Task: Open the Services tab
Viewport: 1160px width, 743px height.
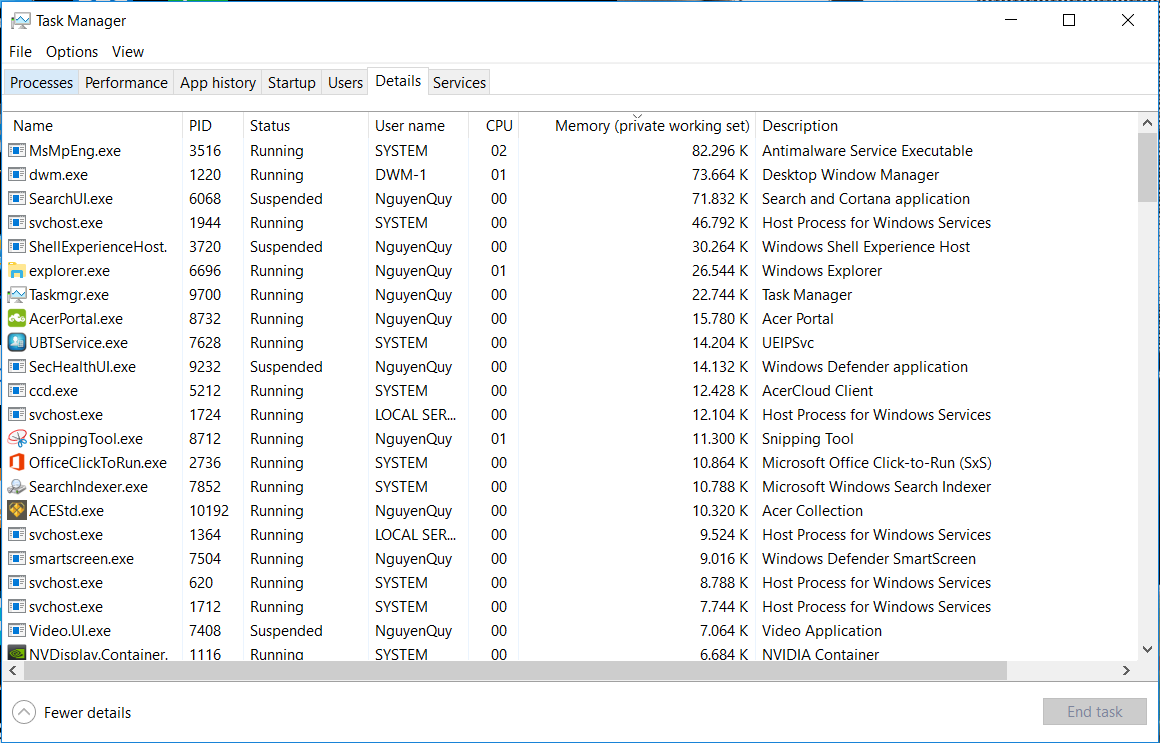Action: point(459,82)
